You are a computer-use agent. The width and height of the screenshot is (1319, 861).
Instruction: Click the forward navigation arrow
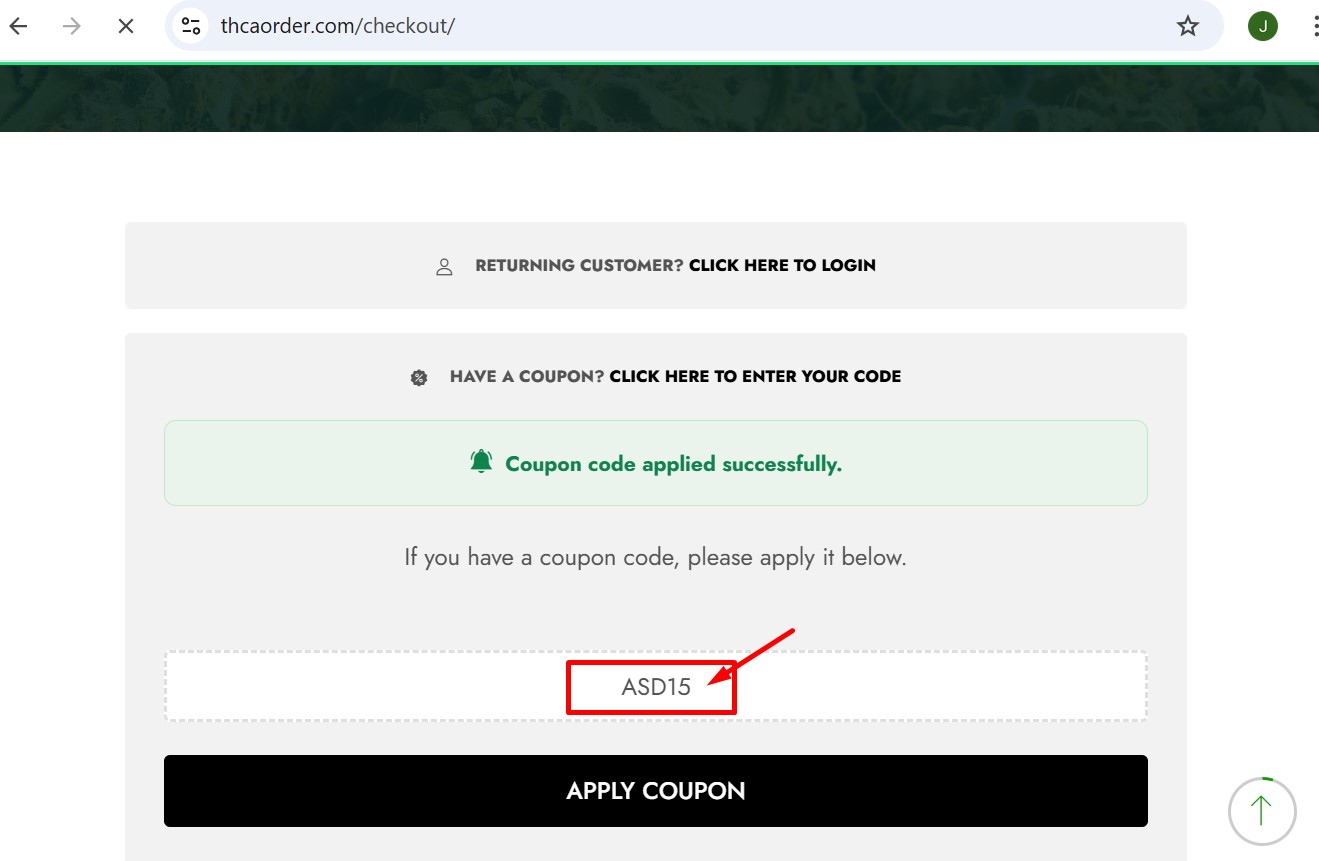coord(70,26)
